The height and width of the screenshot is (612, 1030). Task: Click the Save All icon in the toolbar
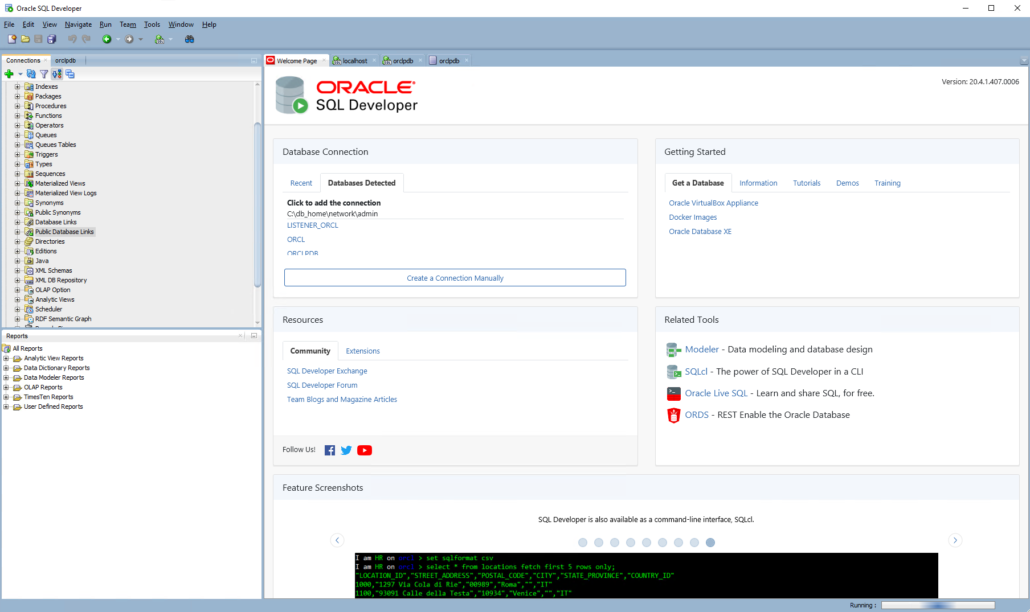click(51, 38)
